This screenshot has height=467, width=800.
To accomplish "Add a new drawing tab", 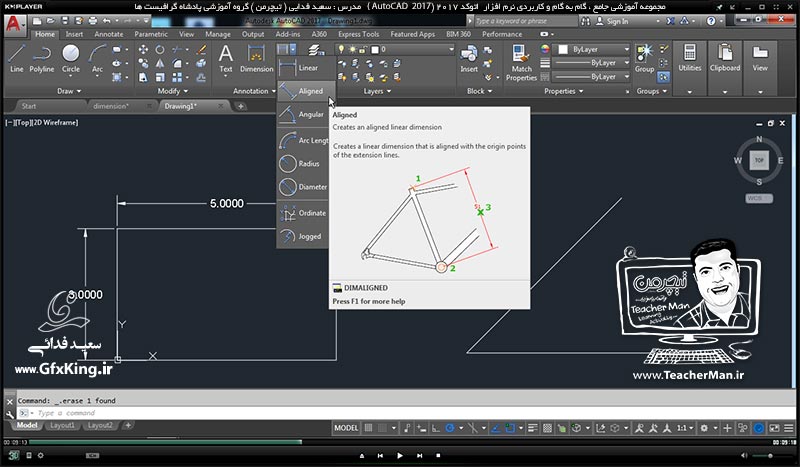I will point(240,106).
